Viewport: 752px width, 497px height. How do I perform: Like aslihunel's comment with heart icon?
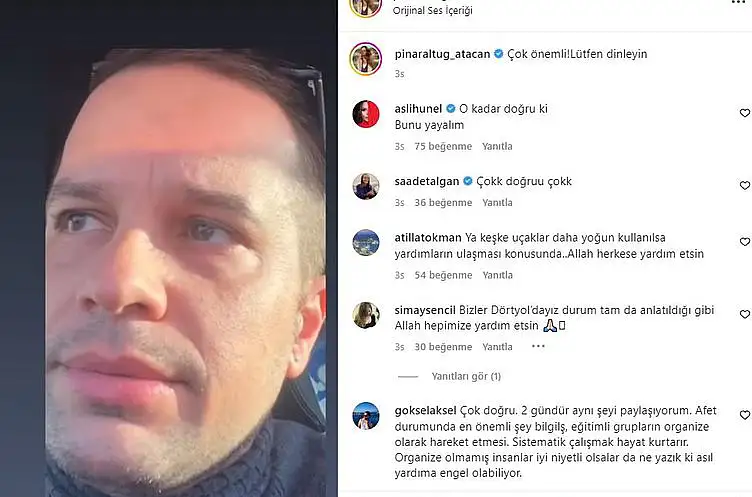(745, 113)
